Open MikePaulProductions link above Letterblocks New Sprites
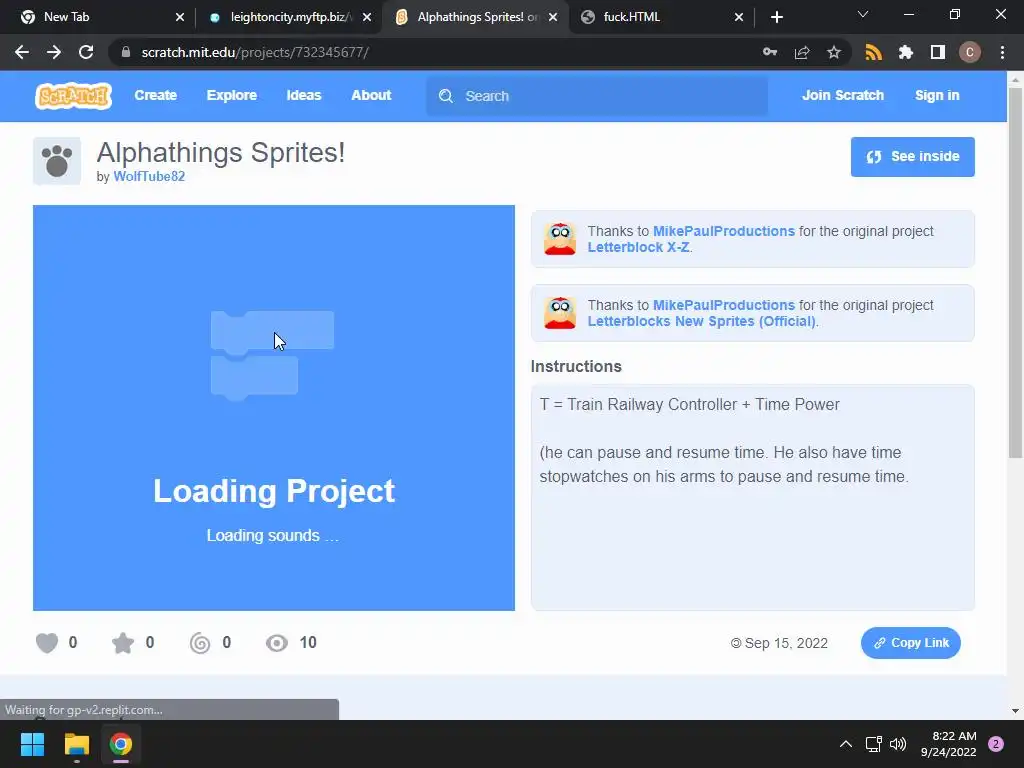1024x768 pixels. tap(724, 305)
